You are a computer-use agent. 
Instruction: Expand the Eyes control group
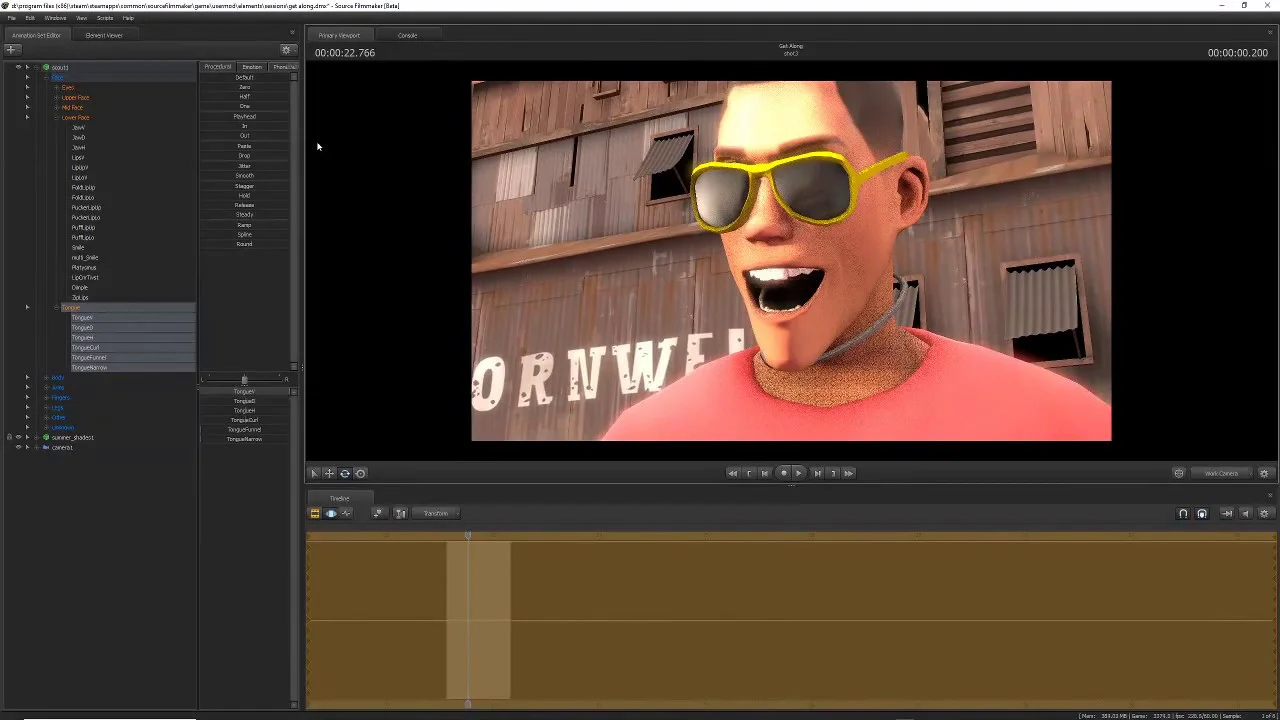click(x=55, y=87)
